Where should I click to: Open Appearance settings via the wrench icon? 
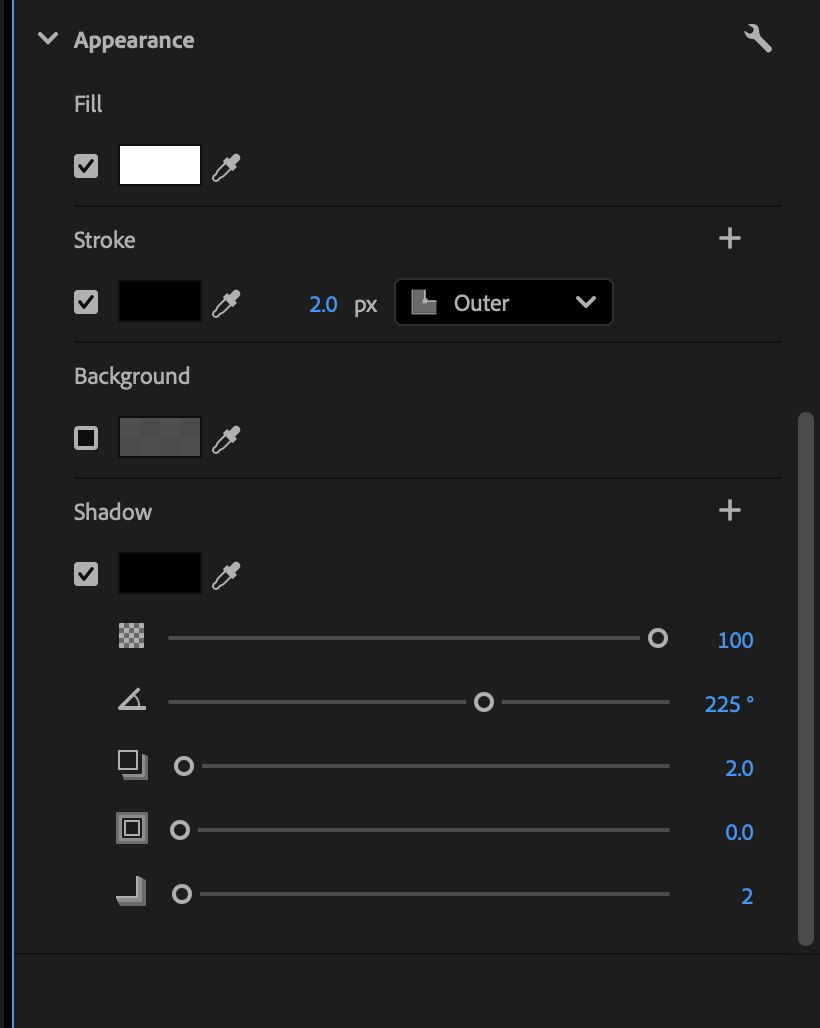(758, 38)
